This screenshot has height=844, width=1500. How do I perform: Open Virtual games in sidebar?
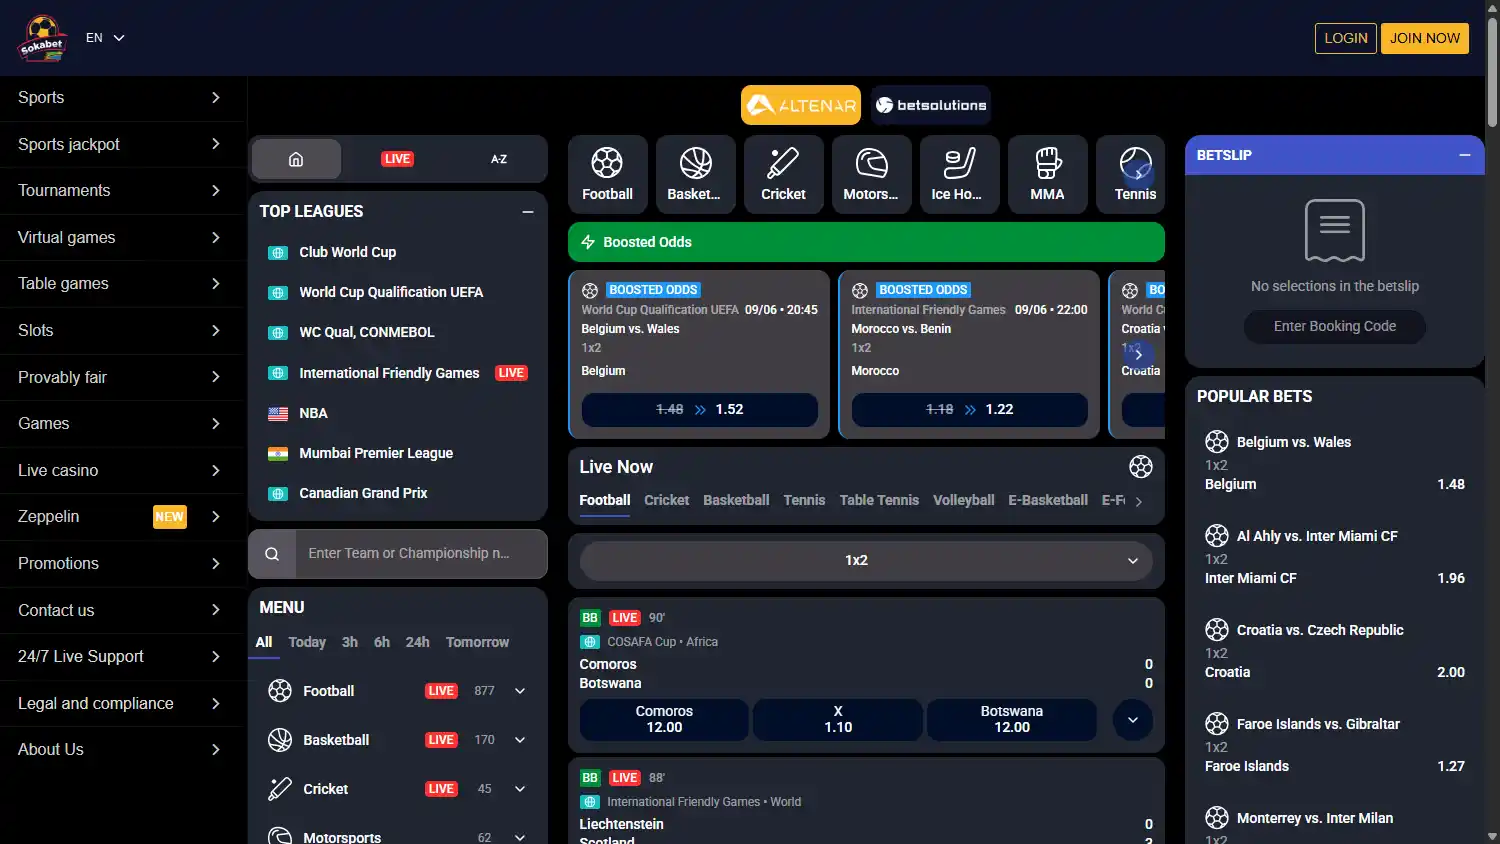122,237
